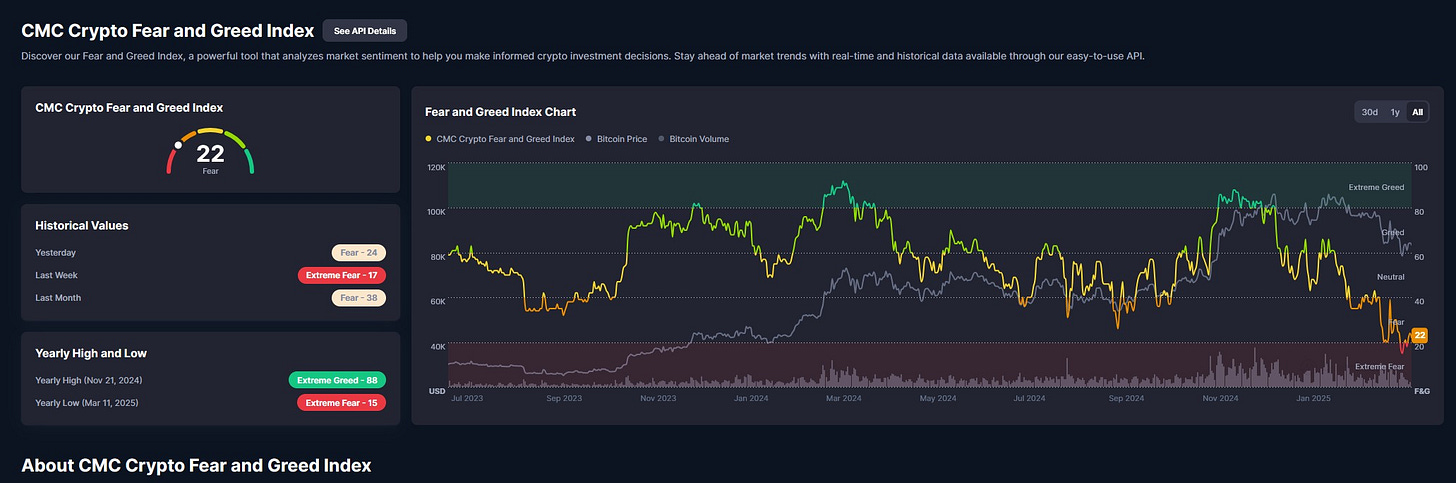1456x483 pixels.
Task: Click the Historical Values heading
Action: 82,226
